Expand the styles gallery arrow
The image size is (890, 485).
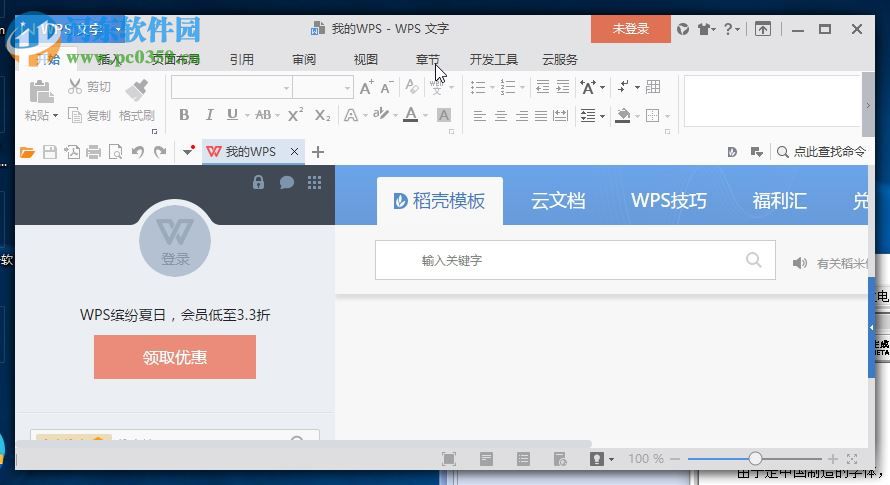(868, 105)
